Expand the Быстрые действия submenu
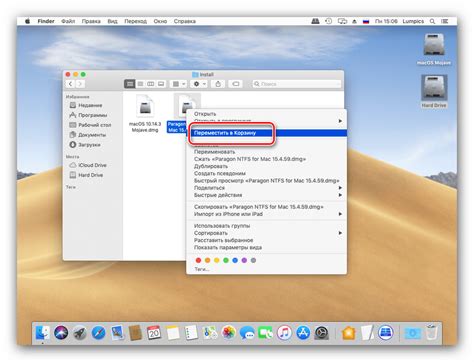The width and height of the screenshot is (474, 362). [266, 195]
